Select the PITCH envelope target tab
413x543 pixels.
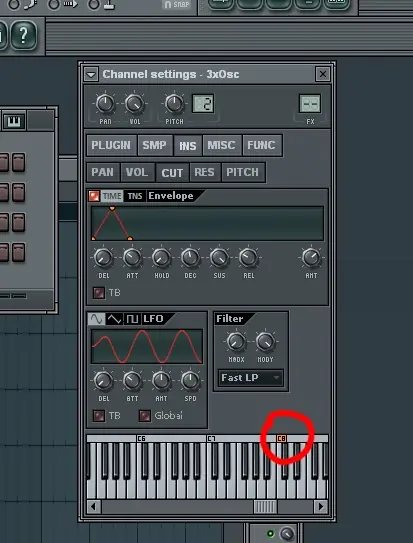243,172
